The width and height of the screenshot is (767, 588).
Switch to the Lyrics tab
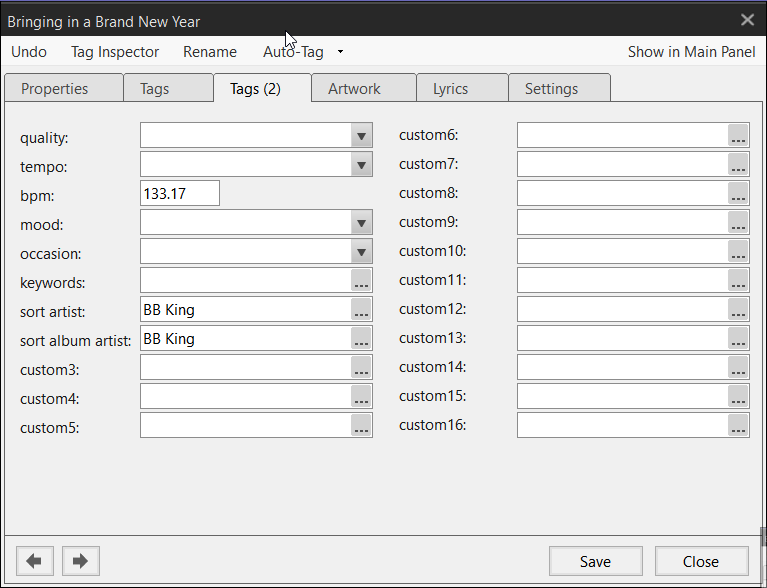coord(450,89)
